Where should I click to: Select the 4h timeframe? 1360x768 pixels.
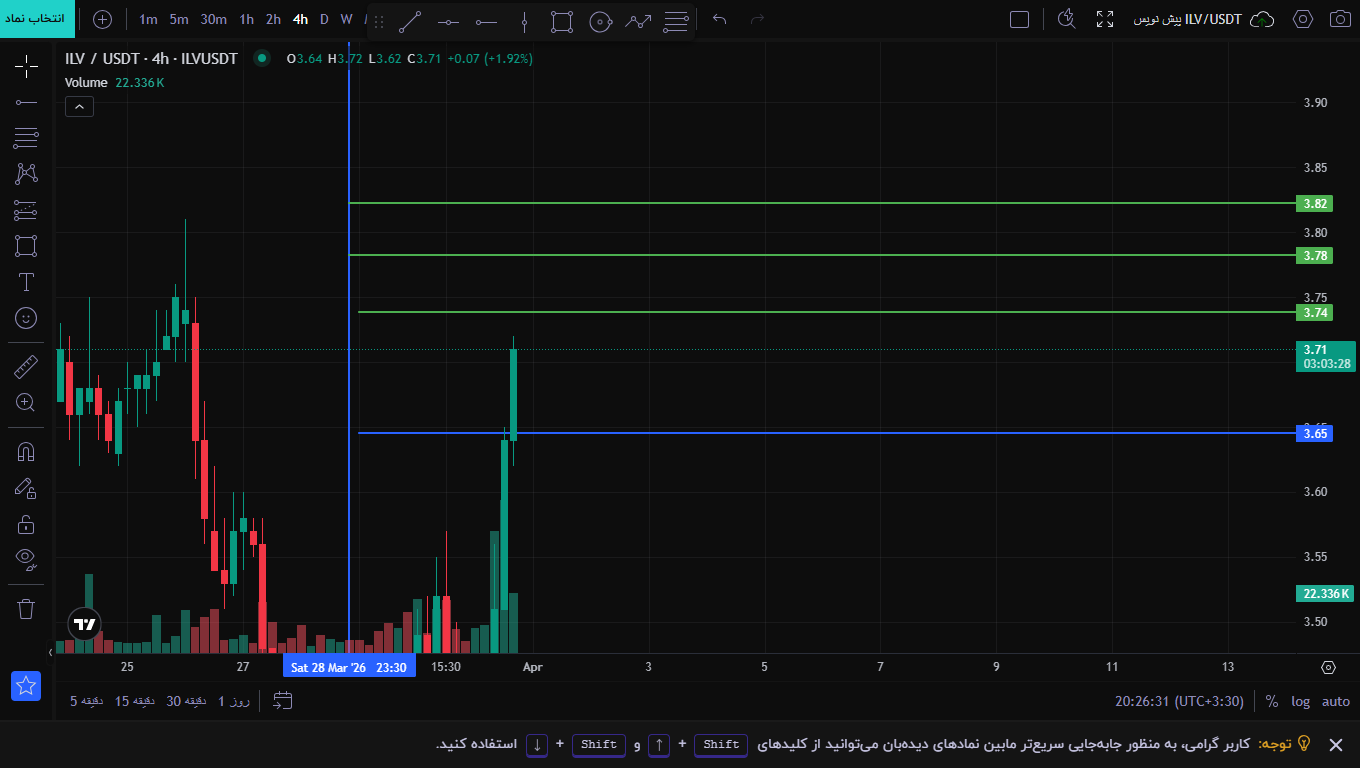(300, 19)
